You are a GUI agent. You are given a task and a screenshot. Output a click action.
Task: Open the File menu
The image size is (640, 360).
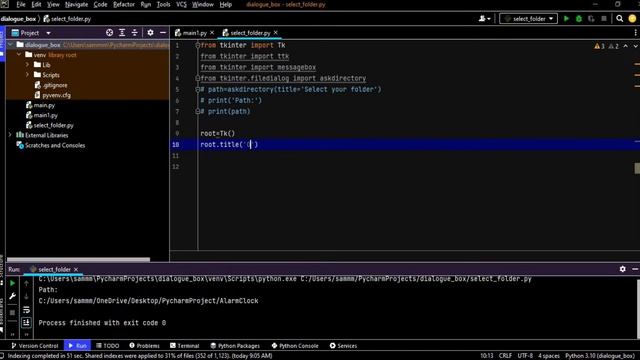(21, 4)
